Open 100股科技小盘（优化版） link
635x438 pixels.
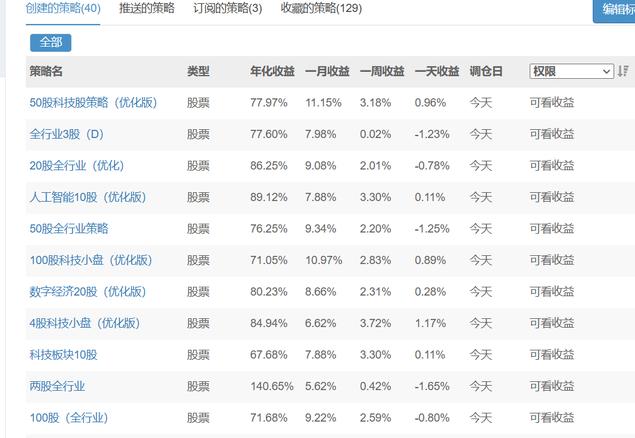91,260
